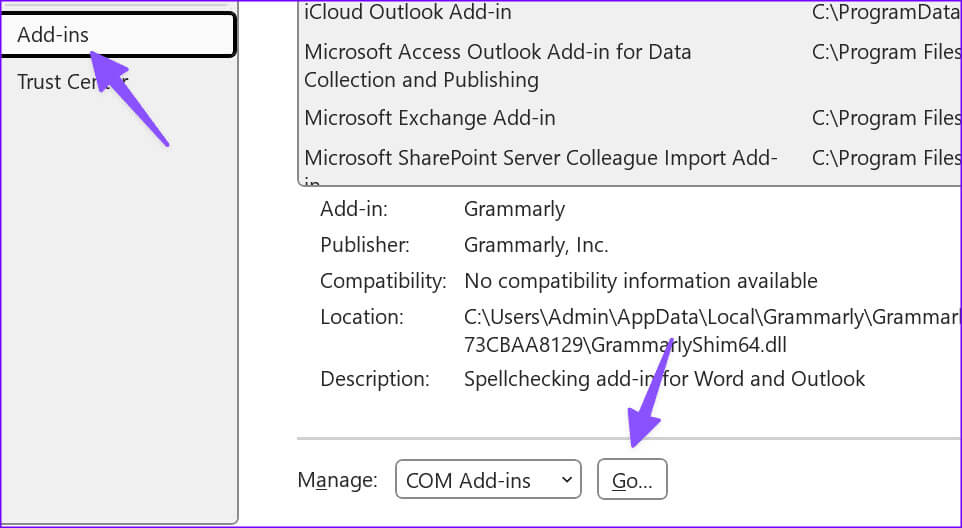962x528 pixels.
Task: Click the 'Spellchecking add-in for Word and Outlook' description
Action: [664, 379]
